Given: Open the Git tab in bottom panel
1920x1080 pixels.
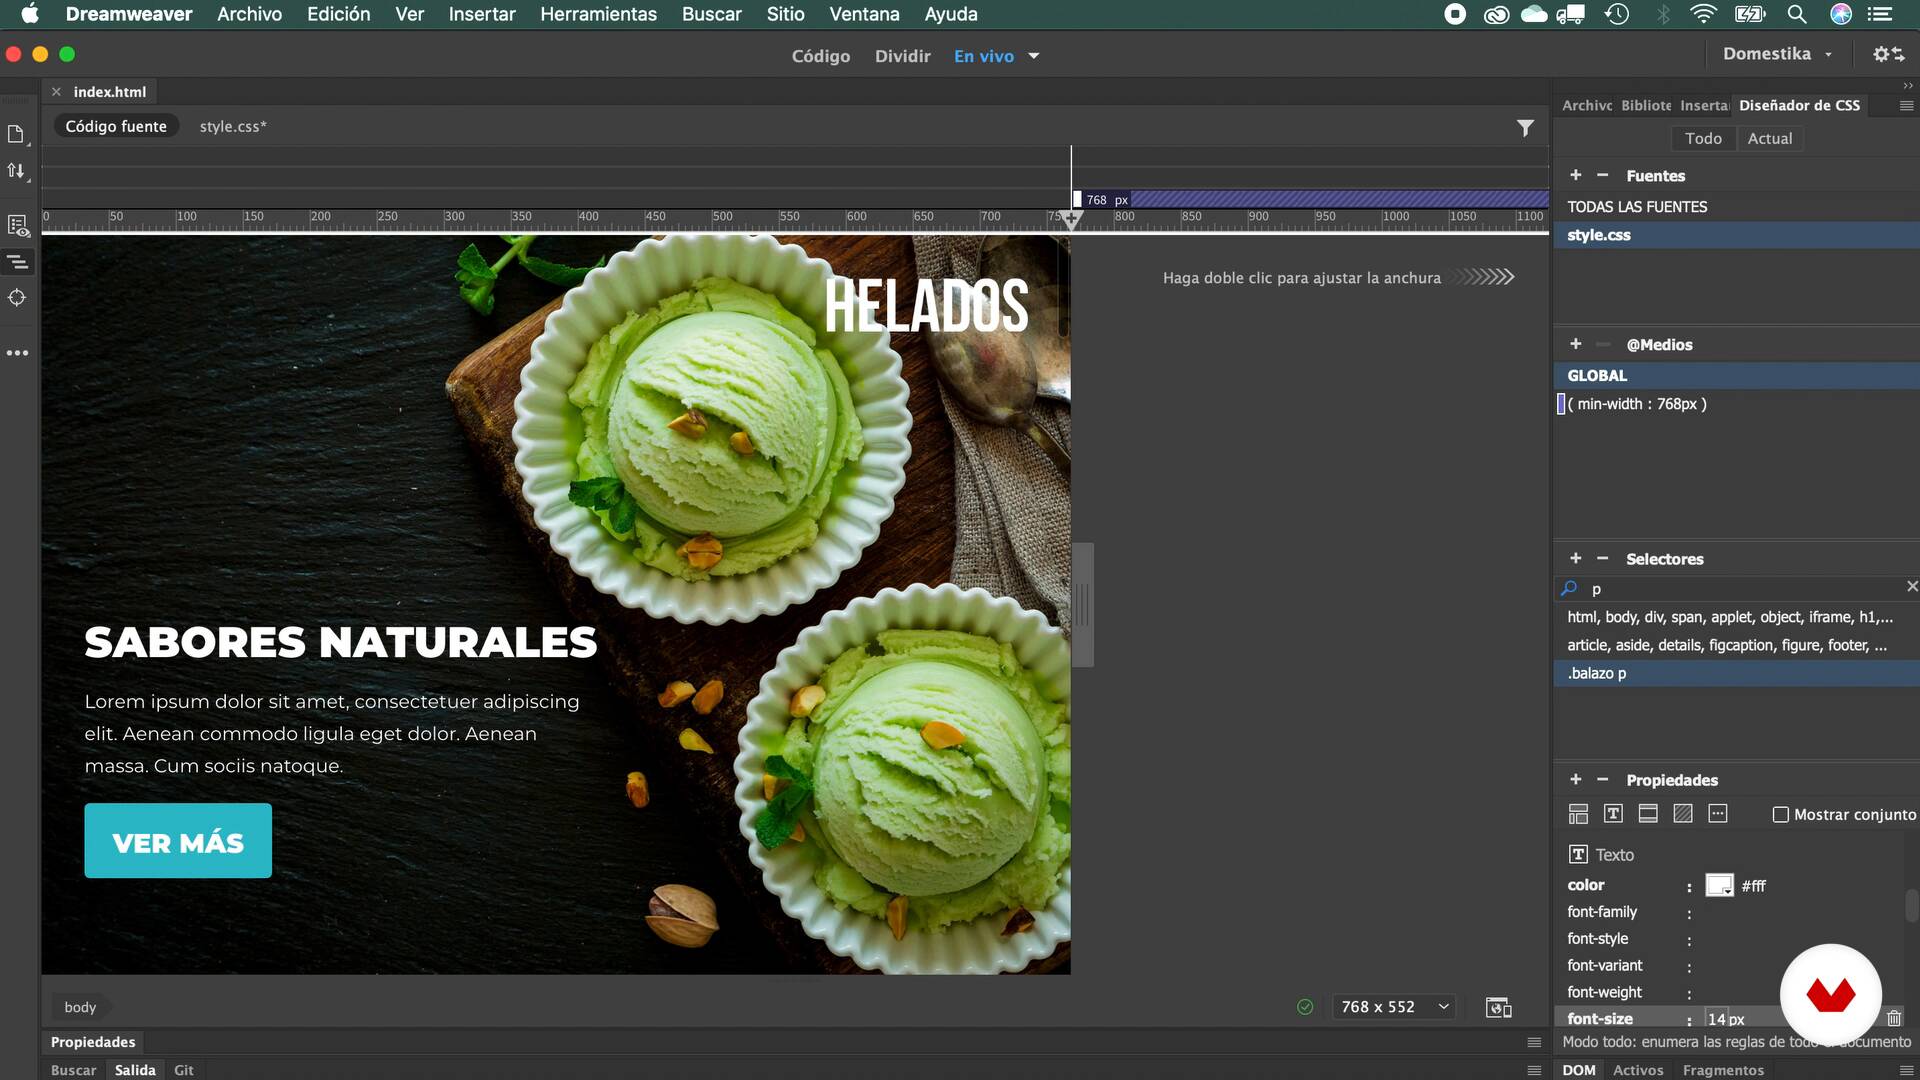Looking at the screenshot, I should pyautogui.click(x=183, y=1070).
